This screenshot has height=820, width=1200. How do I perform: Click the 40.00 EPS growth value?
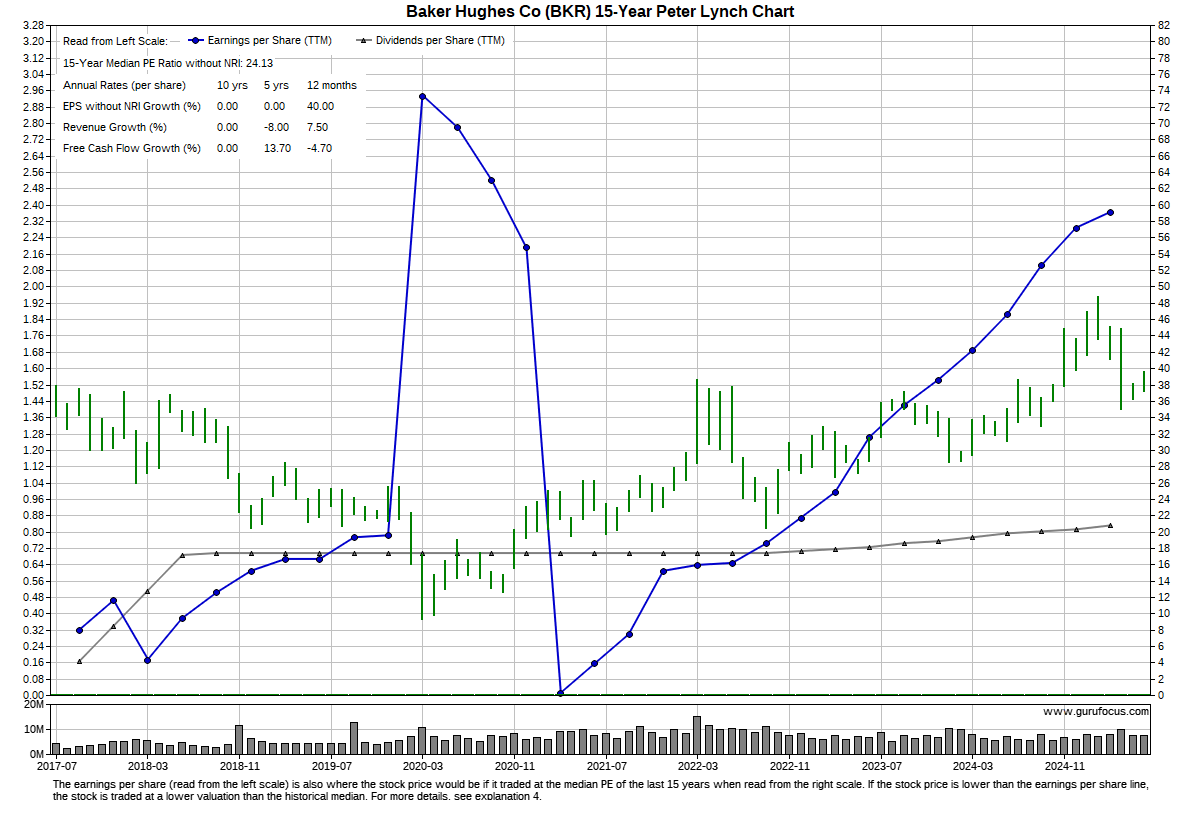[x=321, y=106]
